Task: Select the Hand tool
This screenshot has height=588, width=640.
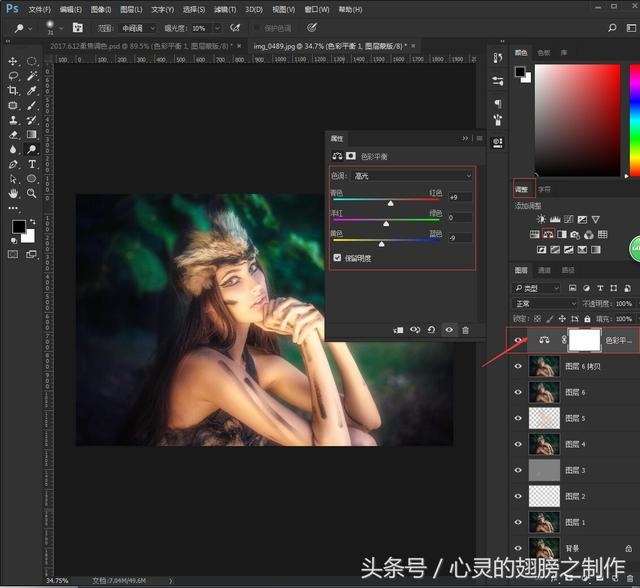Action: pos(13,193)
